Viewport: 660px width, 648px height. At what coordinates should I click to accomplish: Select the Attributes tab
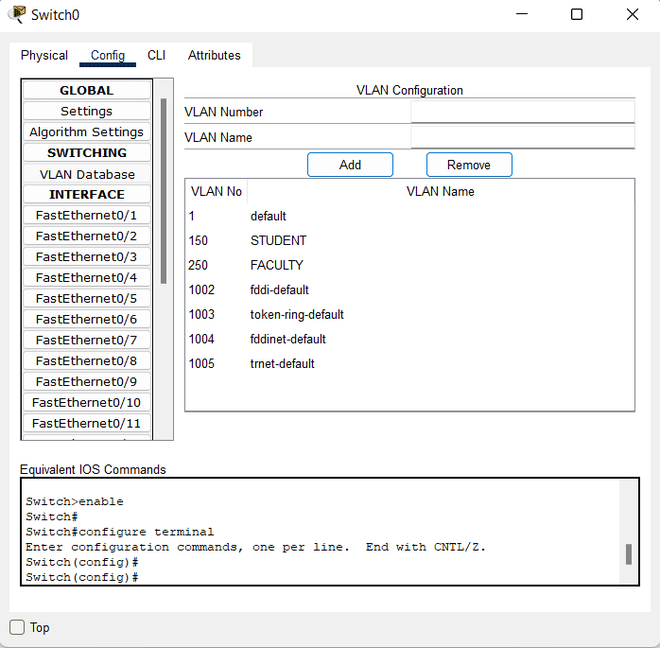pos(214,55)
